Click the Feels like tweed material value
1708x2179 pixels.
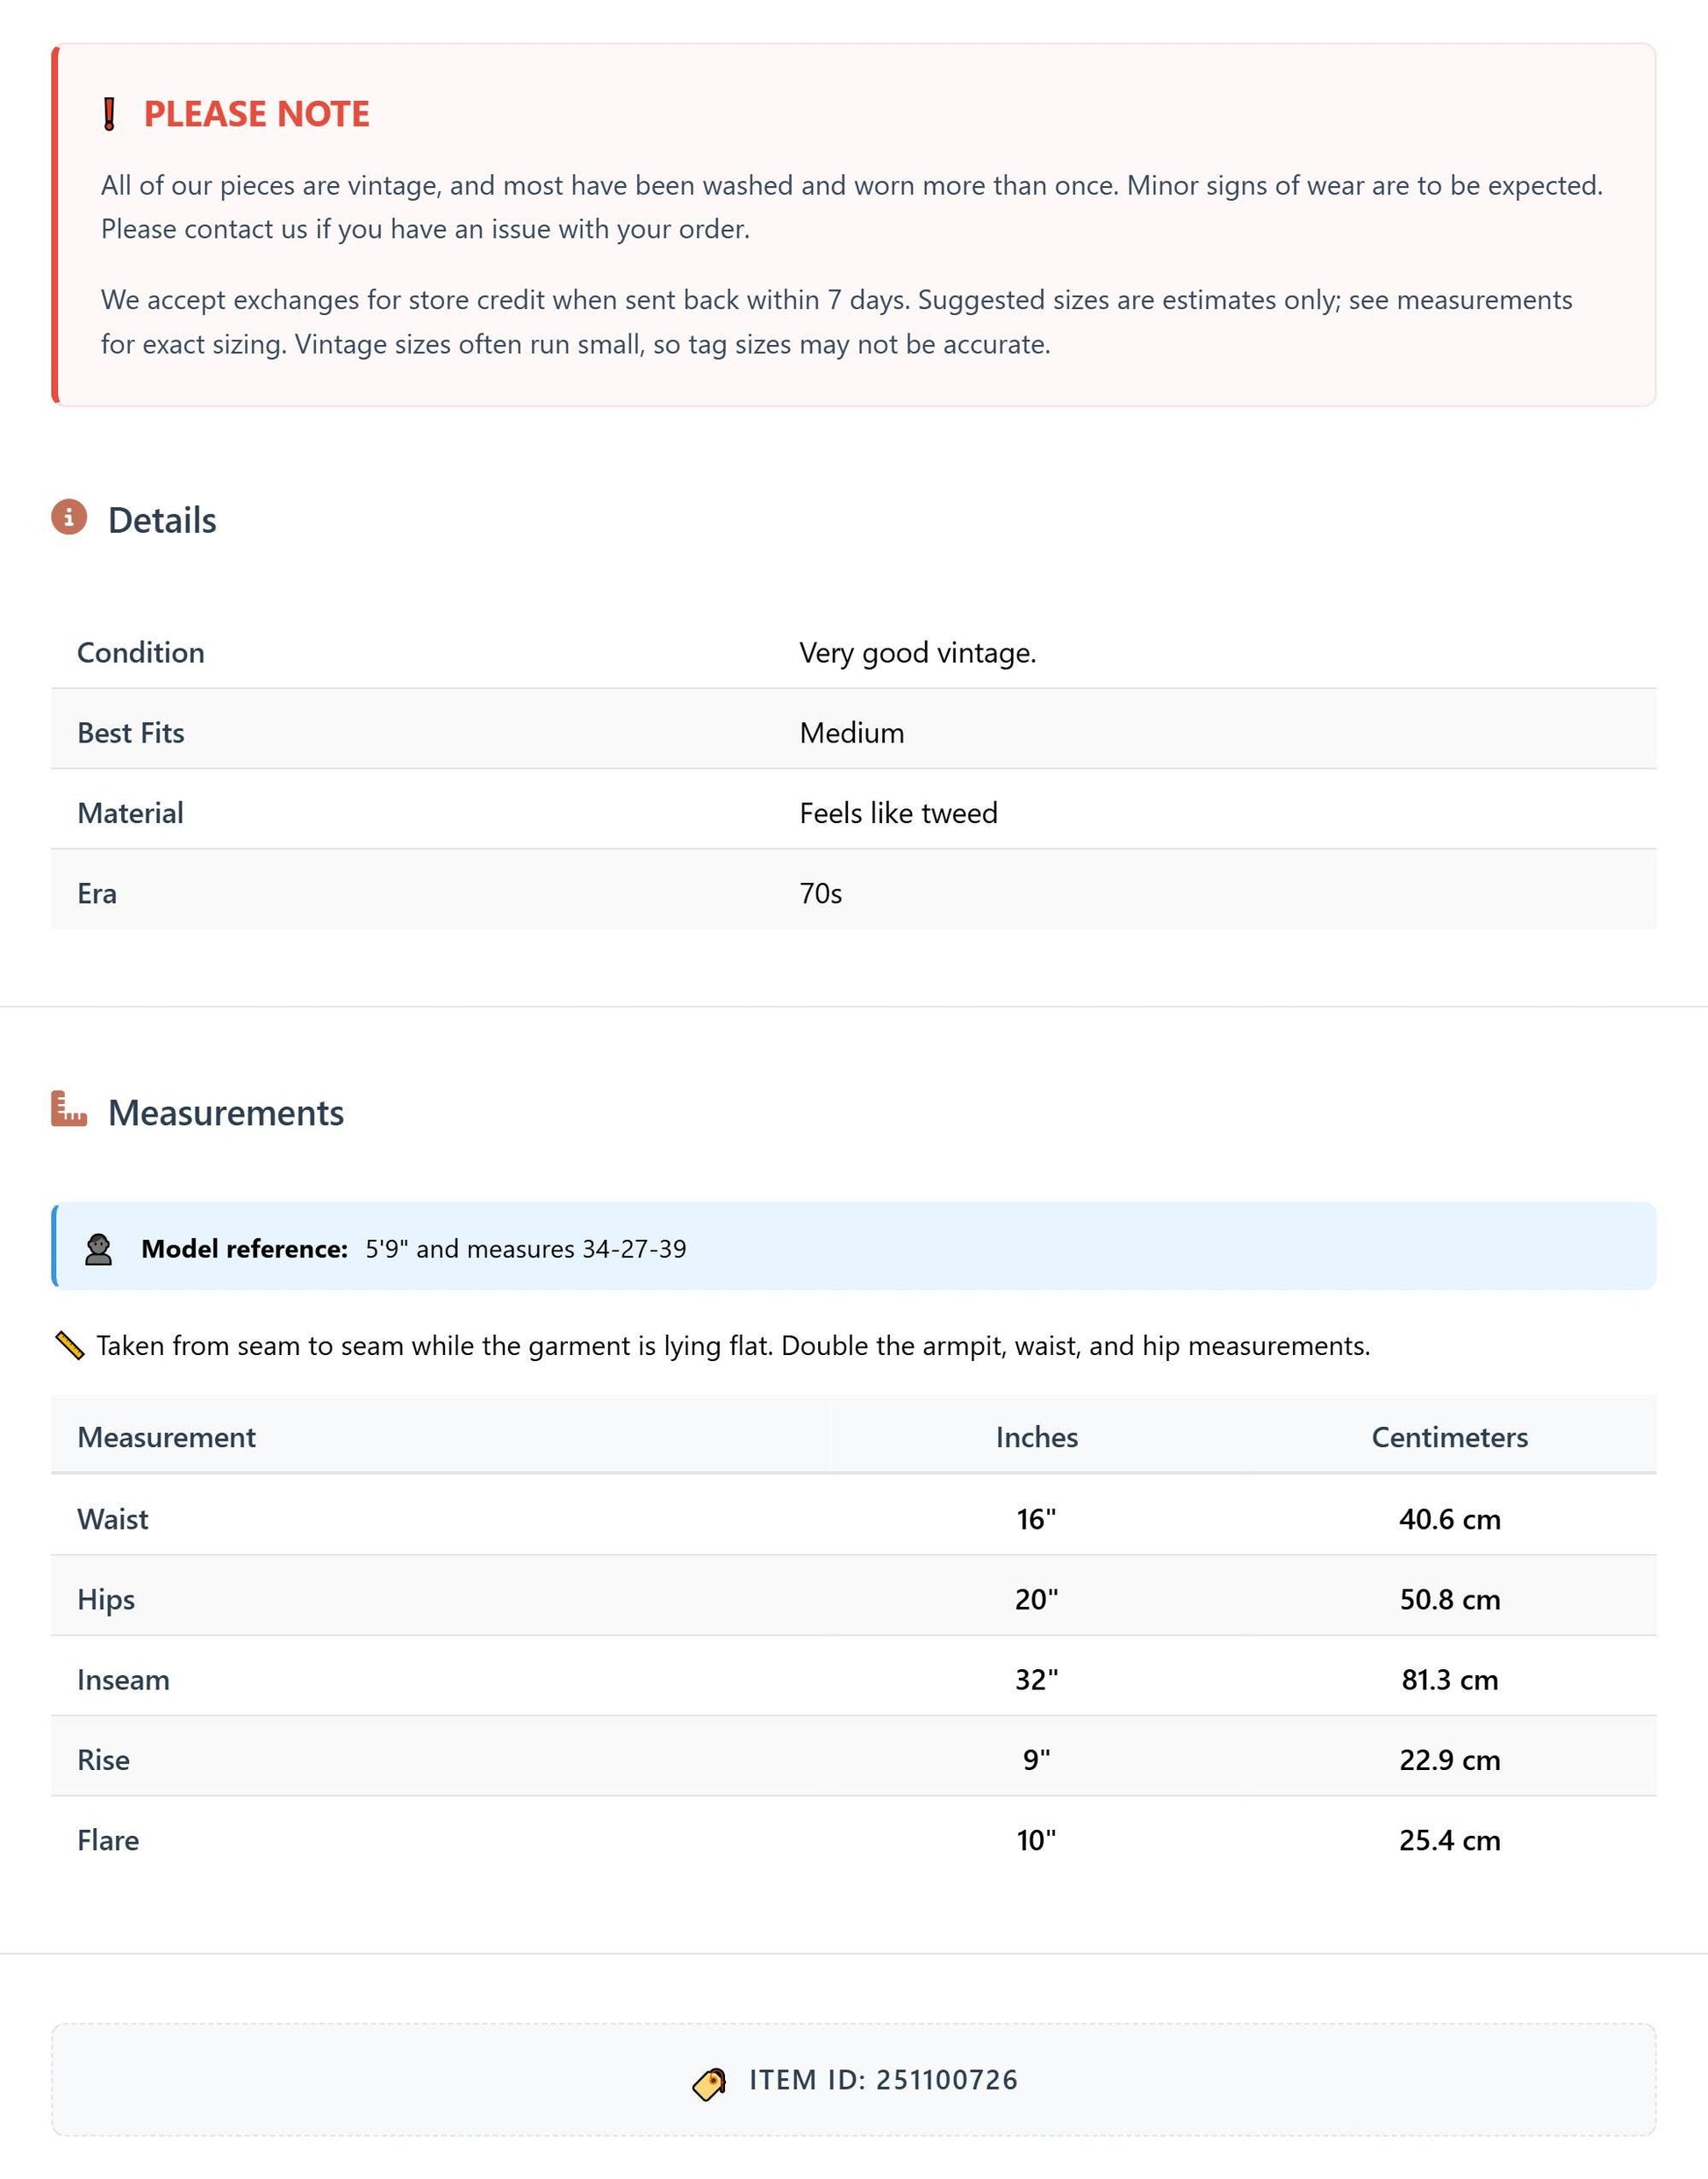[898, 813]
